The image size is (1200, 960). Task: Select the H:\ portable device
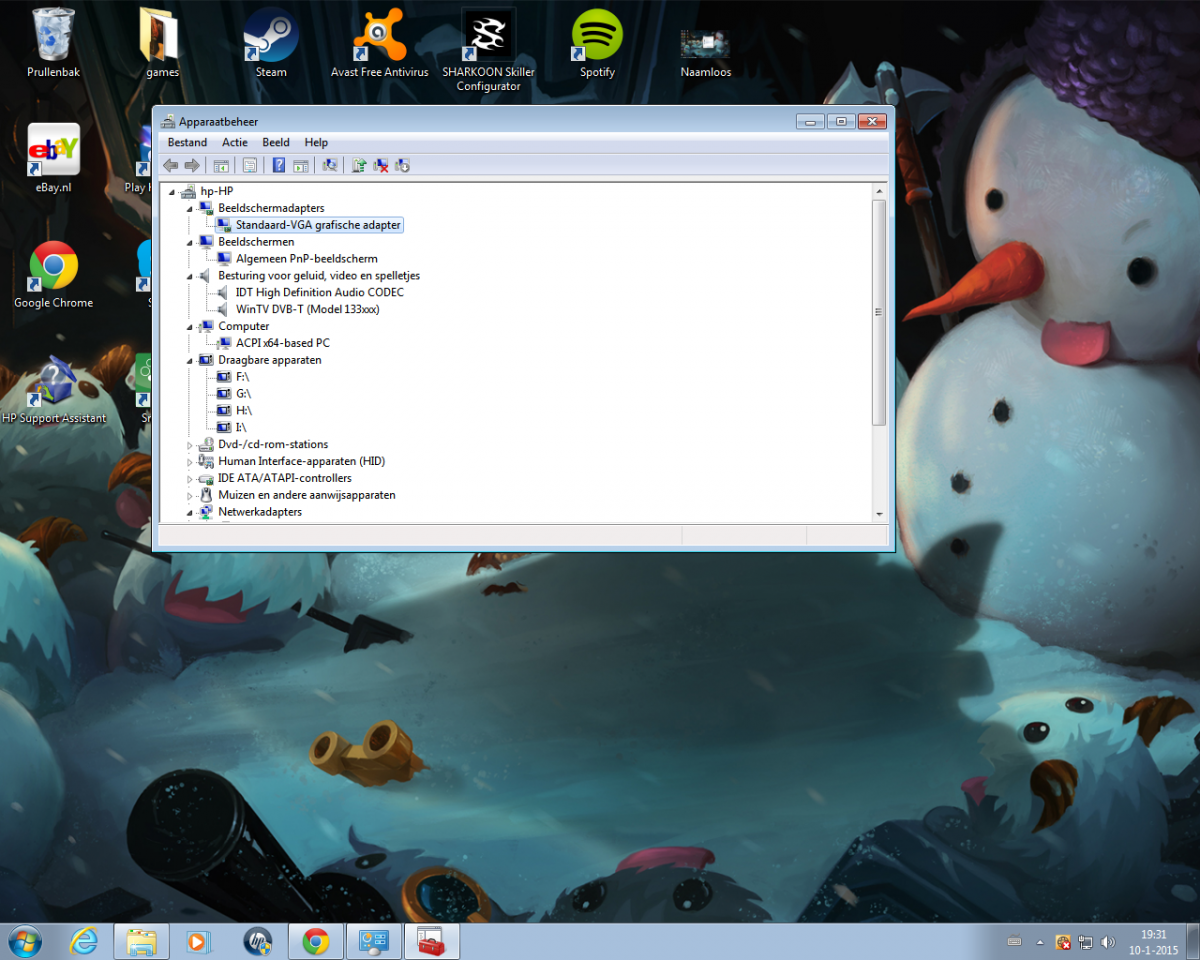tap(243, 411)
